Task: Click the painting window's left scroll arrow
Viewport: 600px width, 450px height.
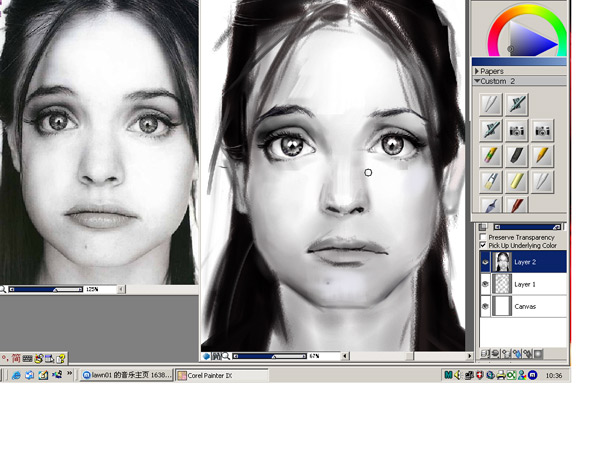Action: pyautogui.click(x=345, y=356)
